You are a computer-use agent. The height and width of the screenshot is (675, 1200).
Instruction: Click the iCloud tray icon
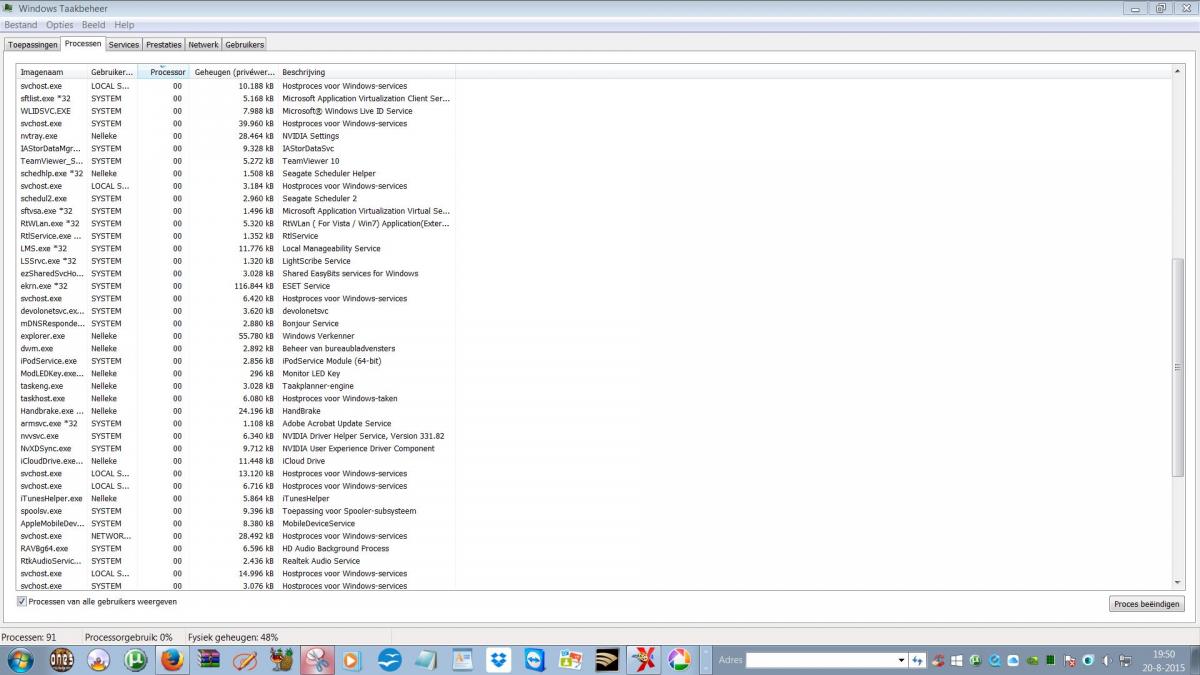[1013, 660]
